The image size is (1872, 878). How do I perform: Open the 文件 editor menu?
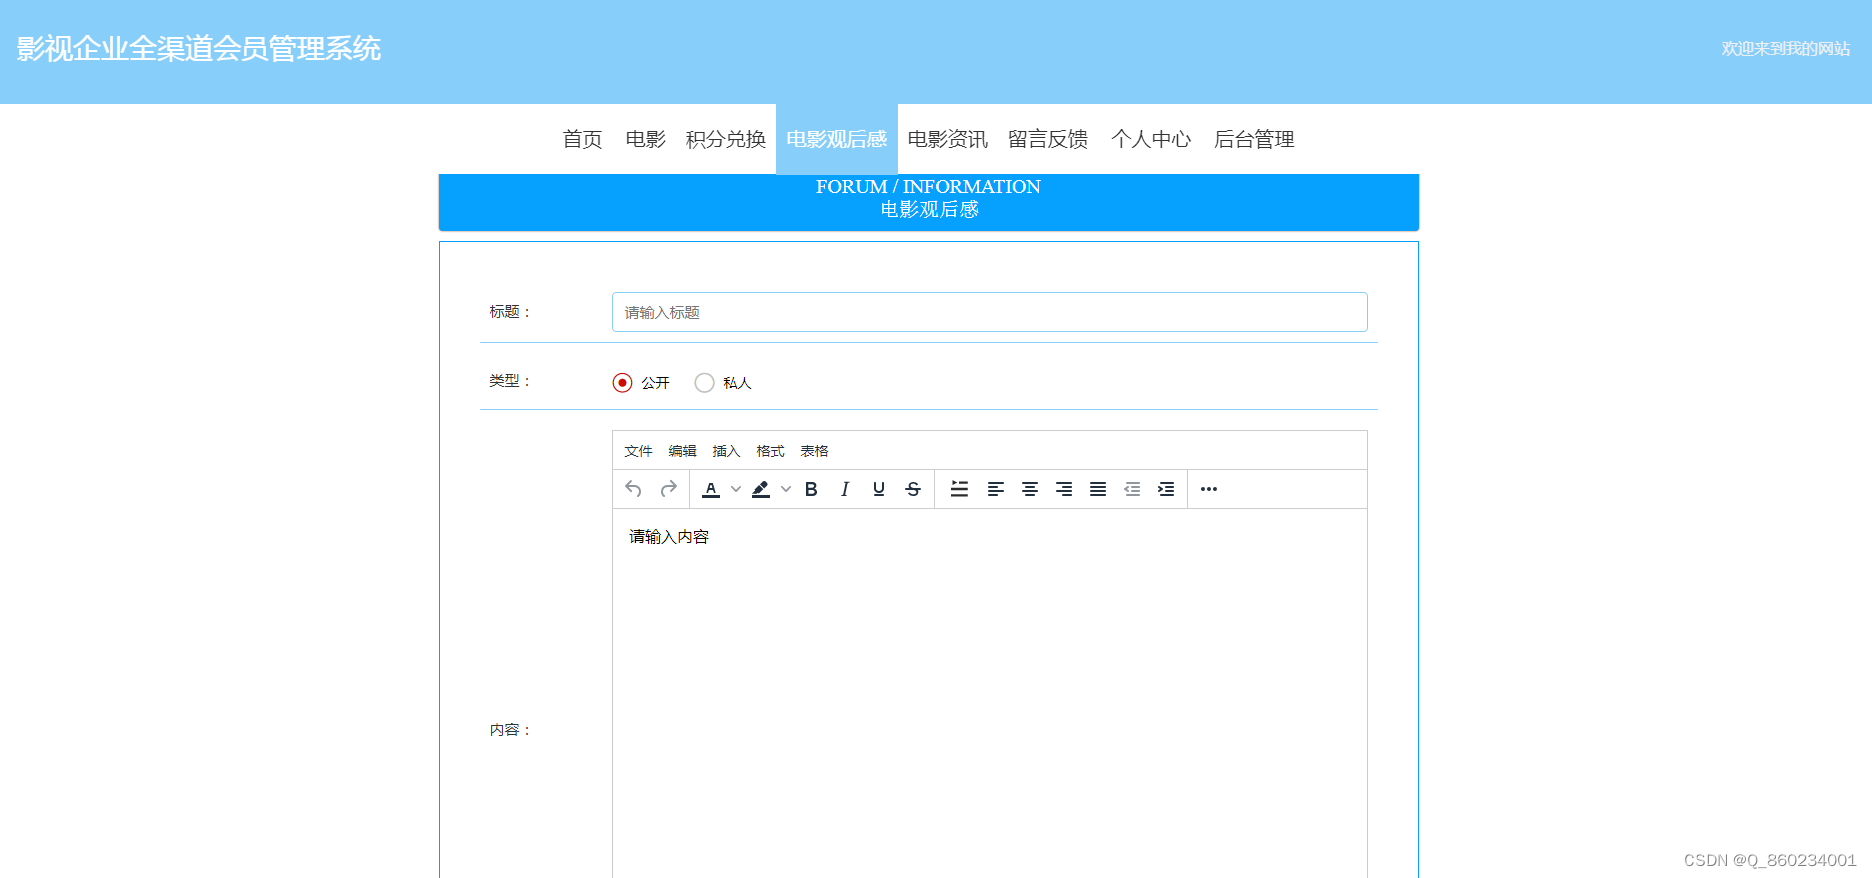pos(638,451)
